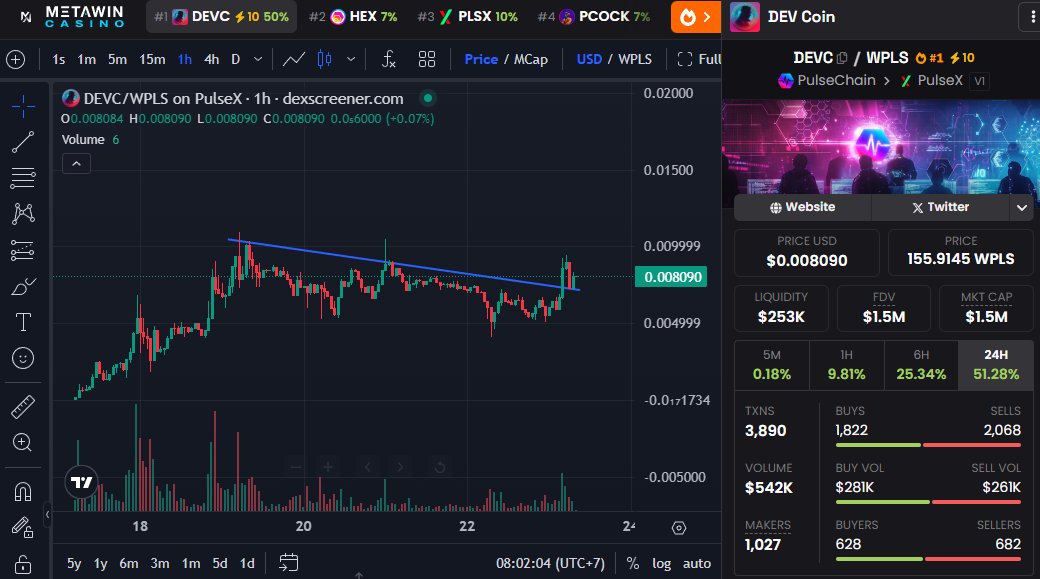Select the 1m timeframe
This screenshot has height=579, width=1040.
click(x=86, y=60)
